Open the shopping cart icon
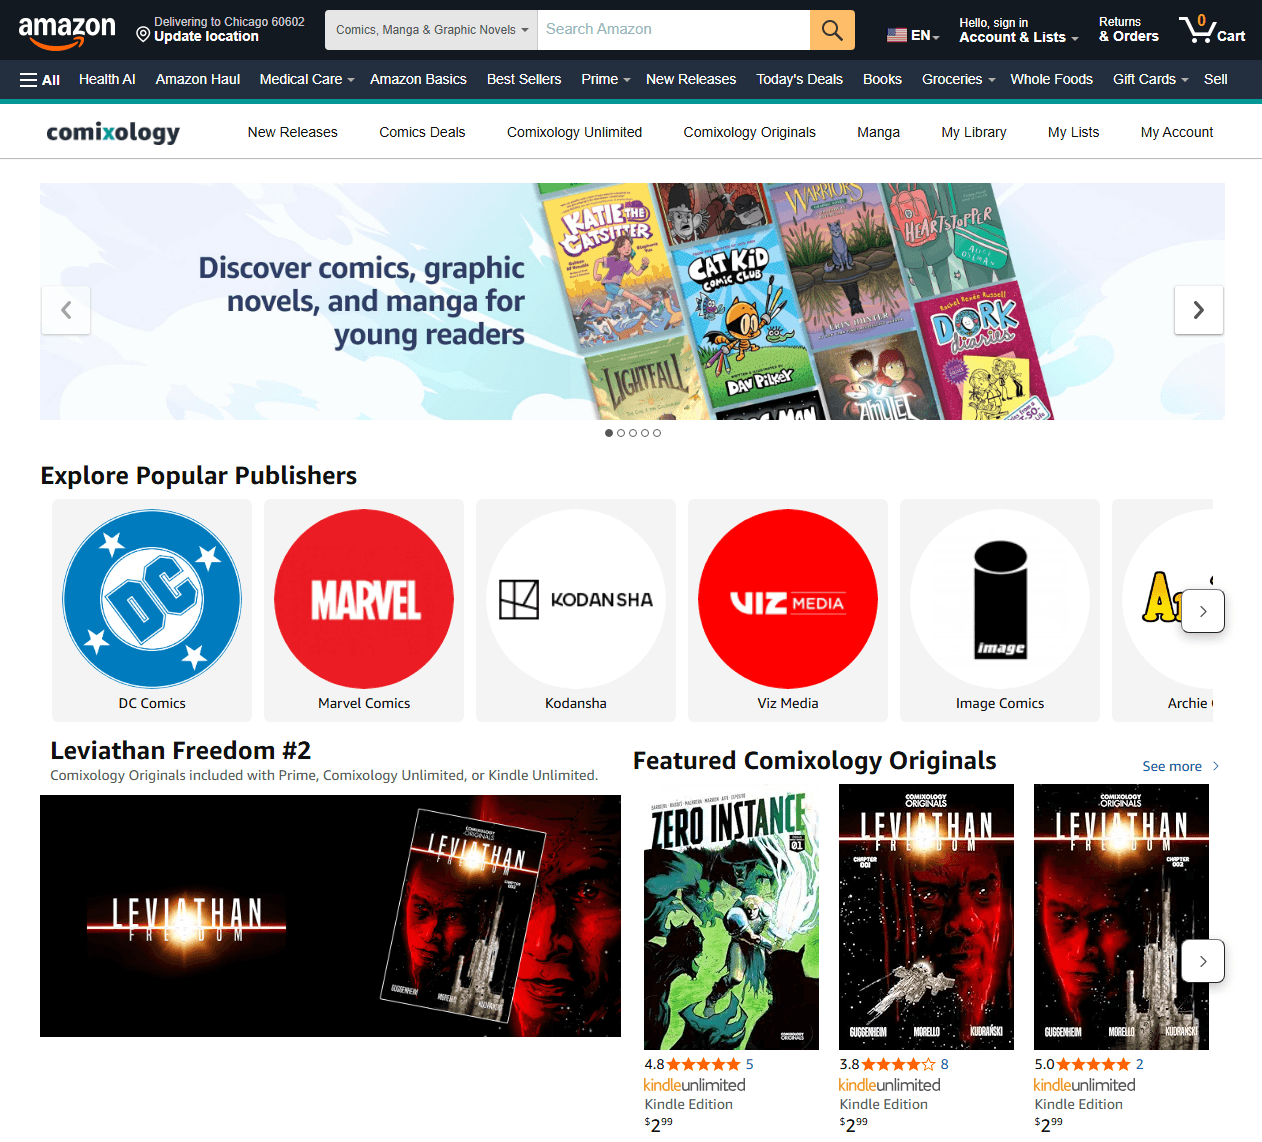Screen dimensions: 1262x1142 pos(1211,29)
